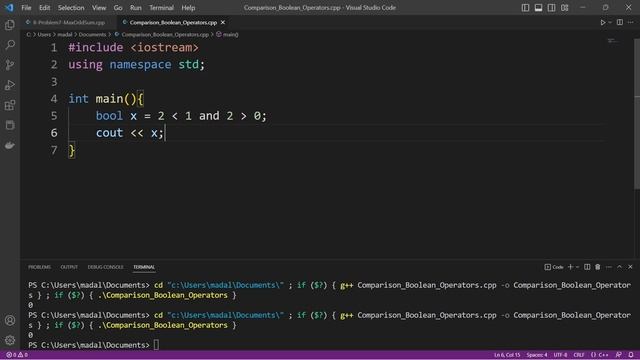Close the Comparison_Boolean_Operators.cpp tab

point(223,22)
